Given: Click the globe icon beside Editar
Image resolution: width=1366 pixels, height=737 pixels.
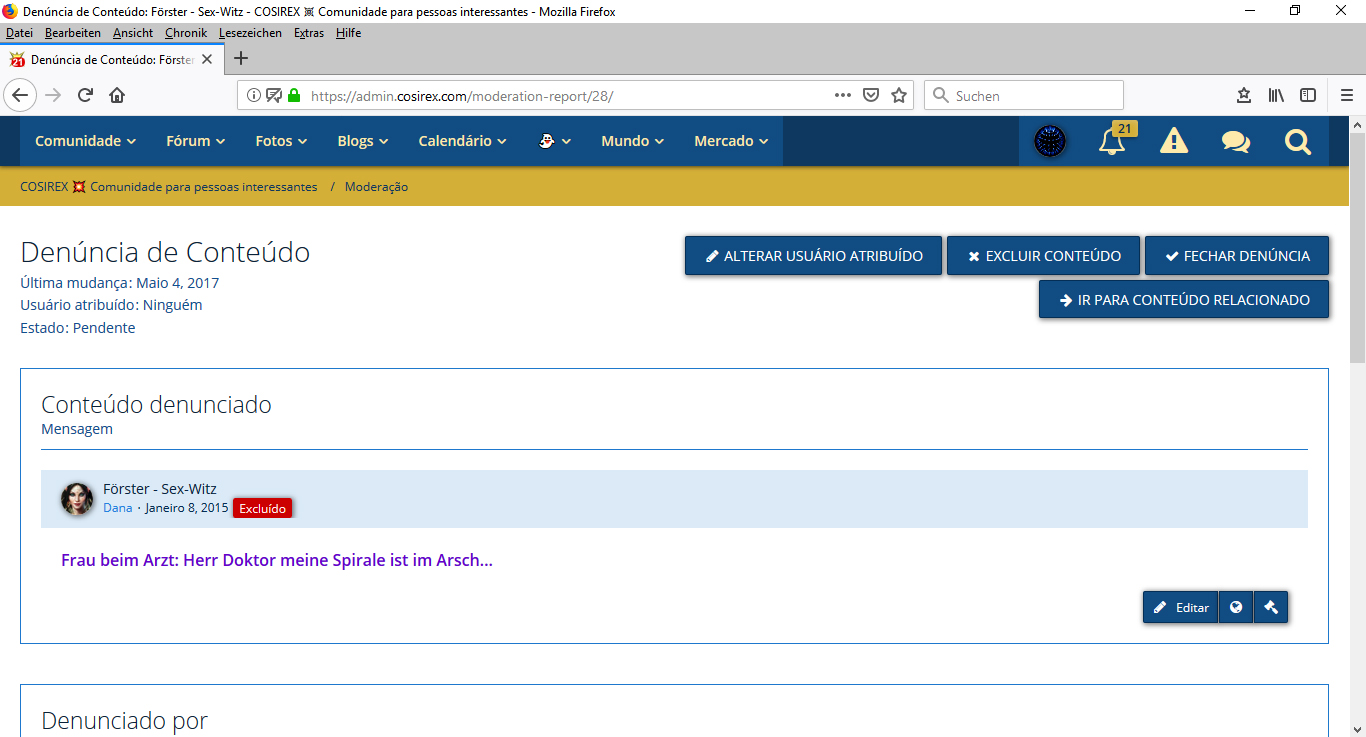Looking at the screenshot, I should (1236, 607).
